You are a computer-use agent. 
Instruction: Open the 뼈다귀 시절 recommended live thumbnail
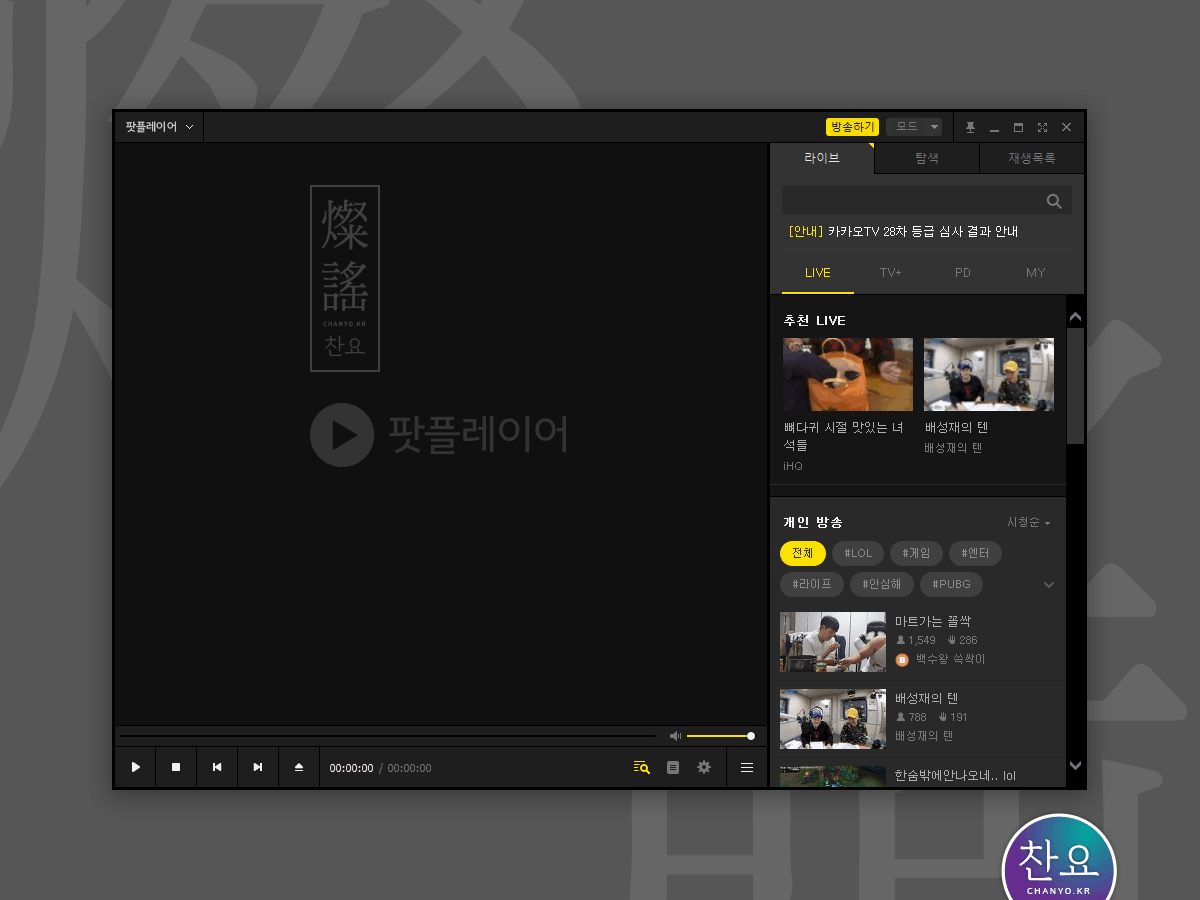(x=848, y=374)
